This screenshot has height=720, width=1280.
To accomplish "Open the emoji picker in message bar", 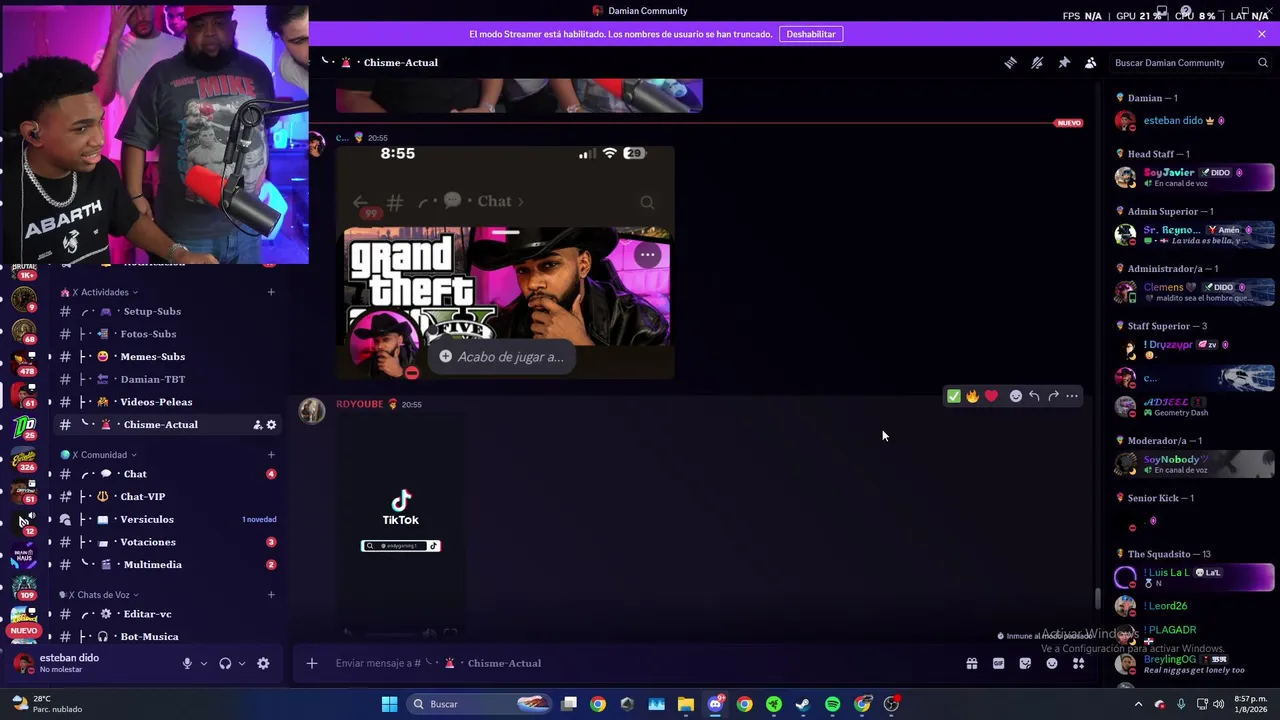I will pyautogui.click(x=1051, y=663).
